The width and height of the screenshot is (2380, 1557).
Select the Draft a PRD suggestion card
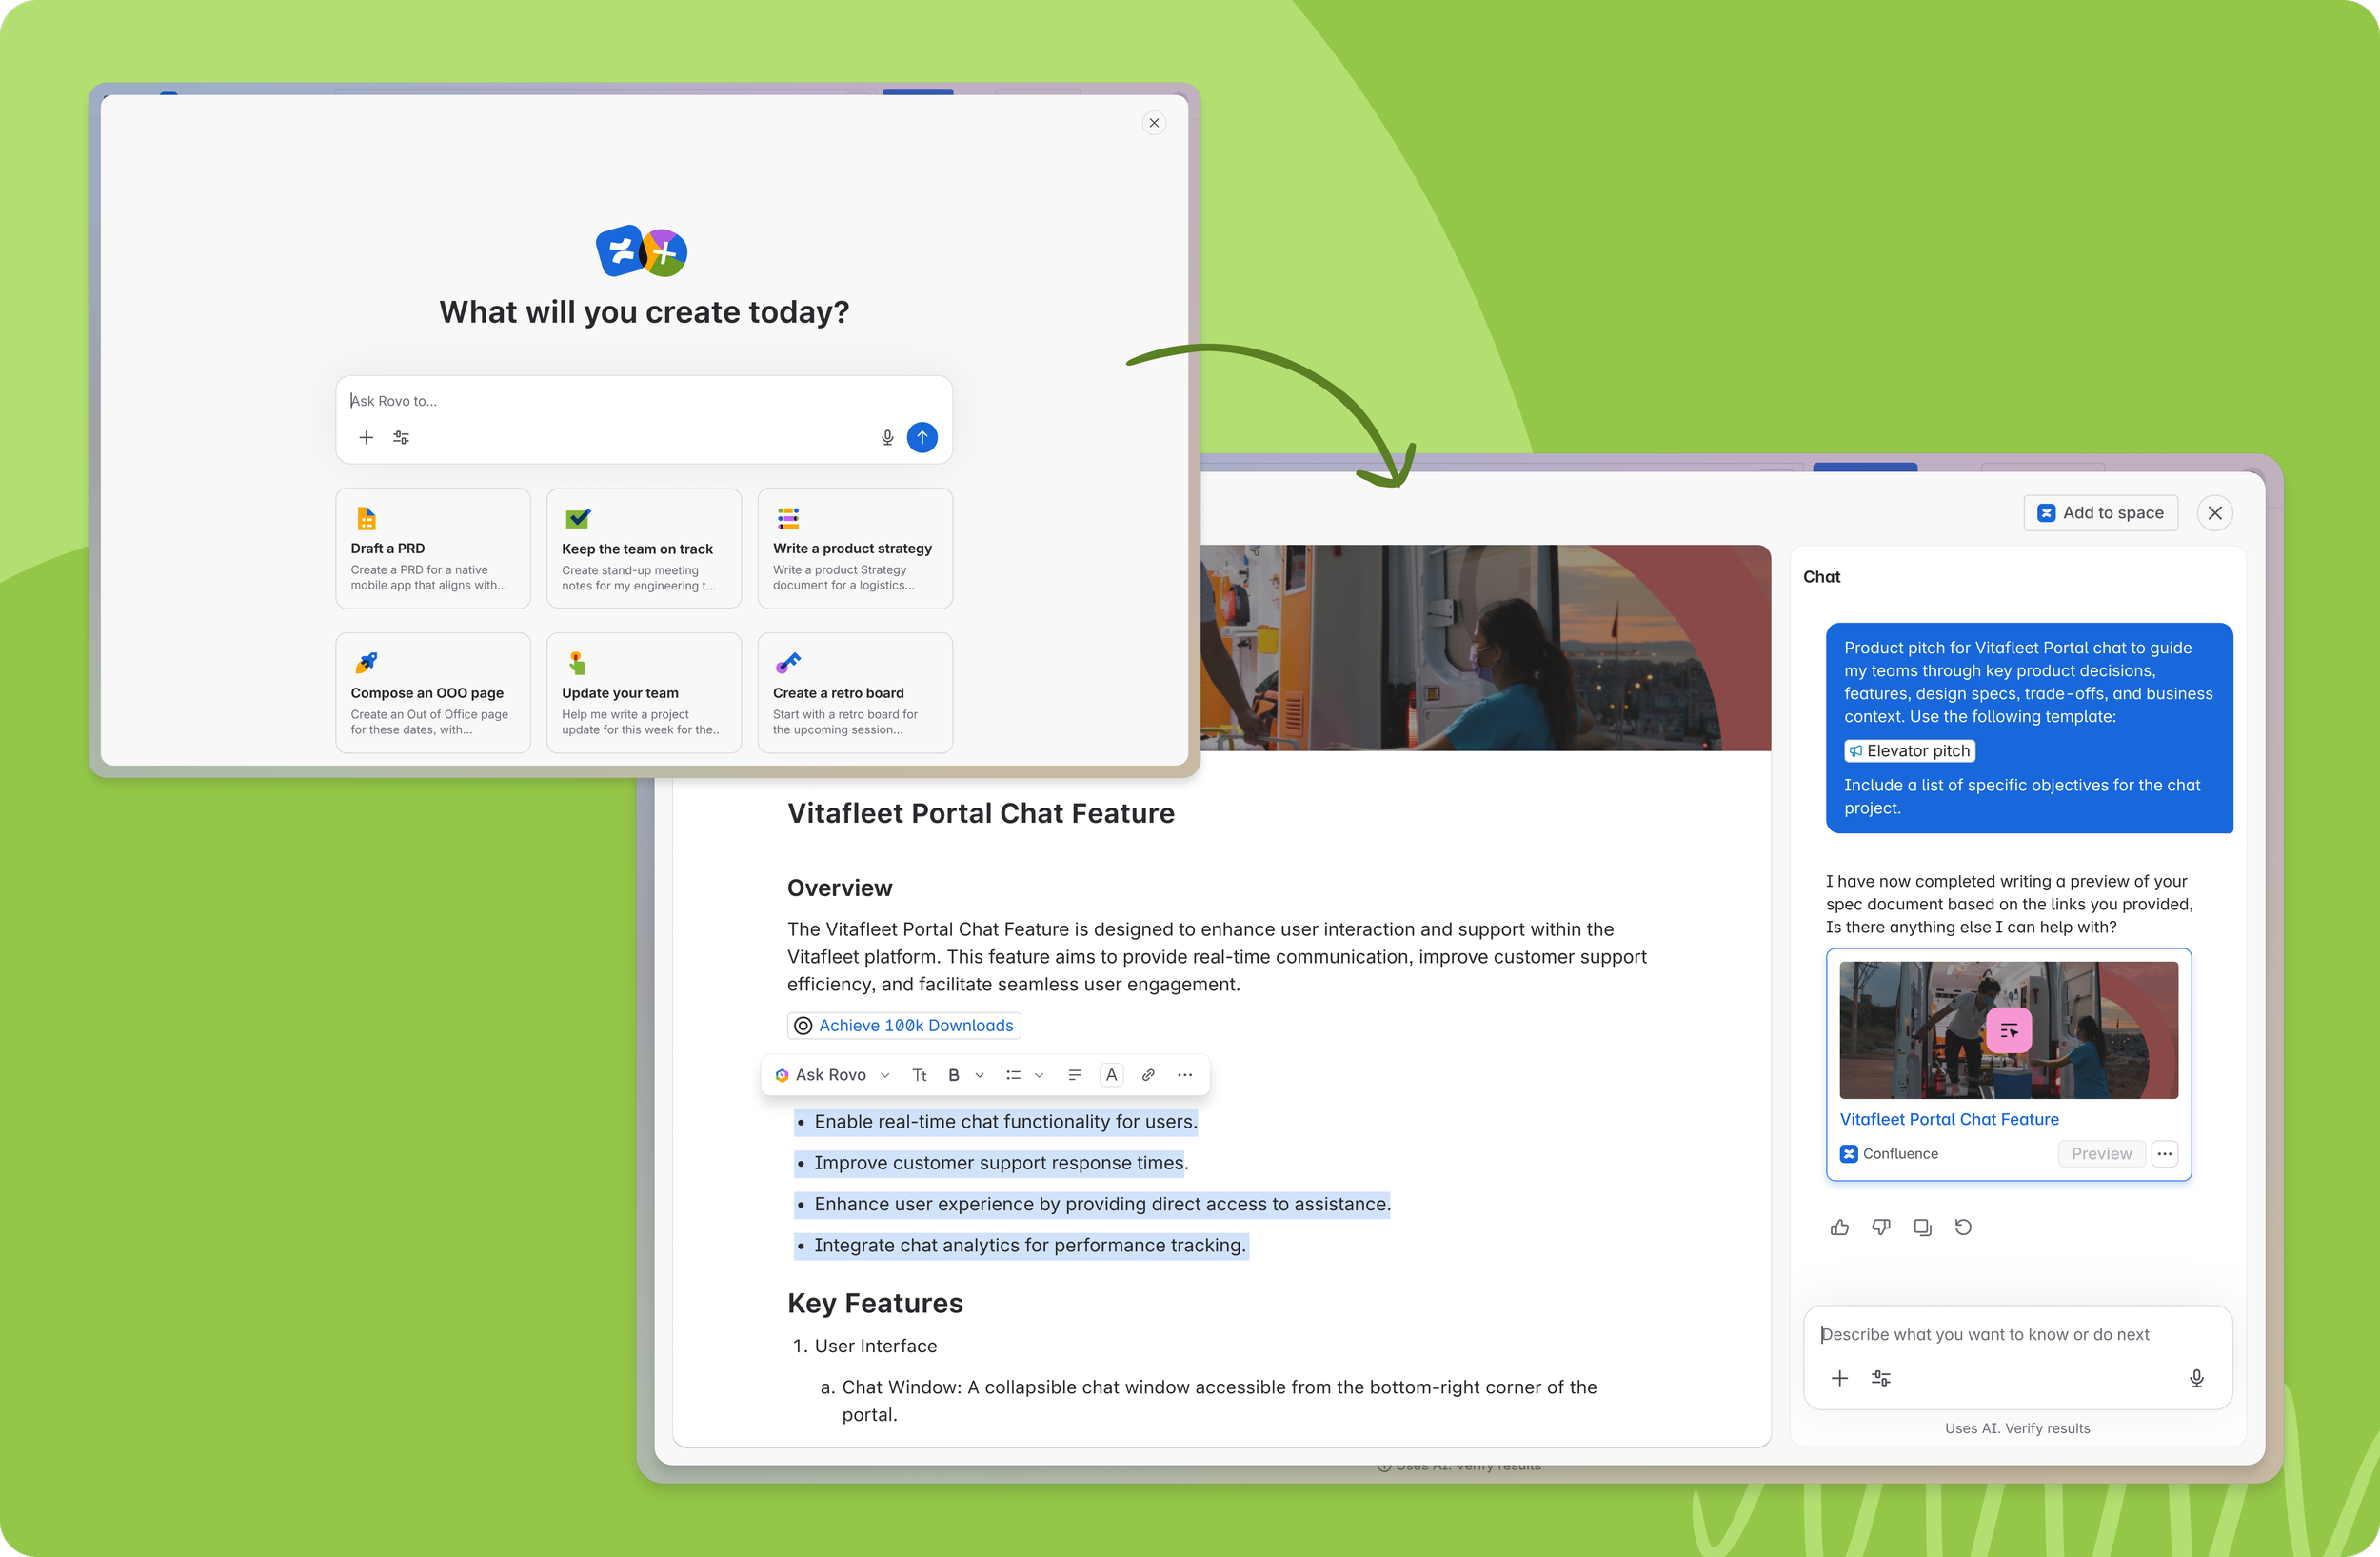coord(432,548)
